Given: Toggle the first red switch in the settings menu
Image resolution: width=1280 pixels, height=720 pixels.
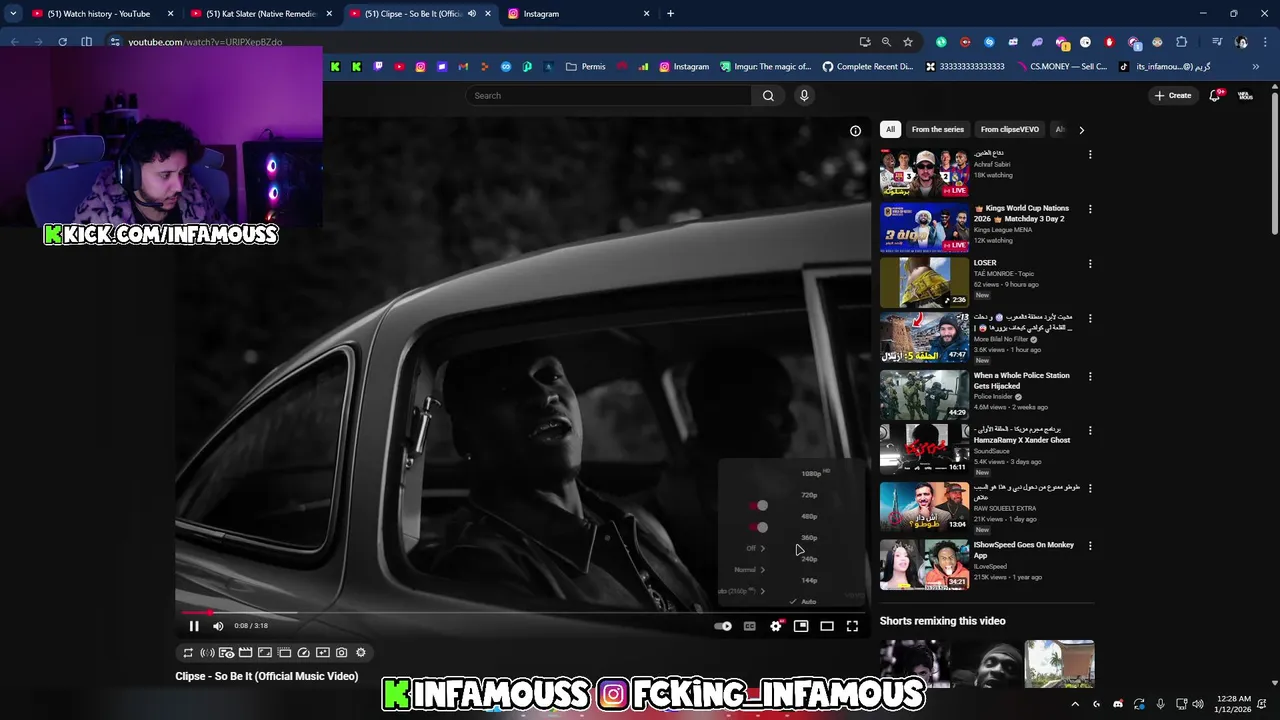Looking at the screenshot, I should (759, 505).
